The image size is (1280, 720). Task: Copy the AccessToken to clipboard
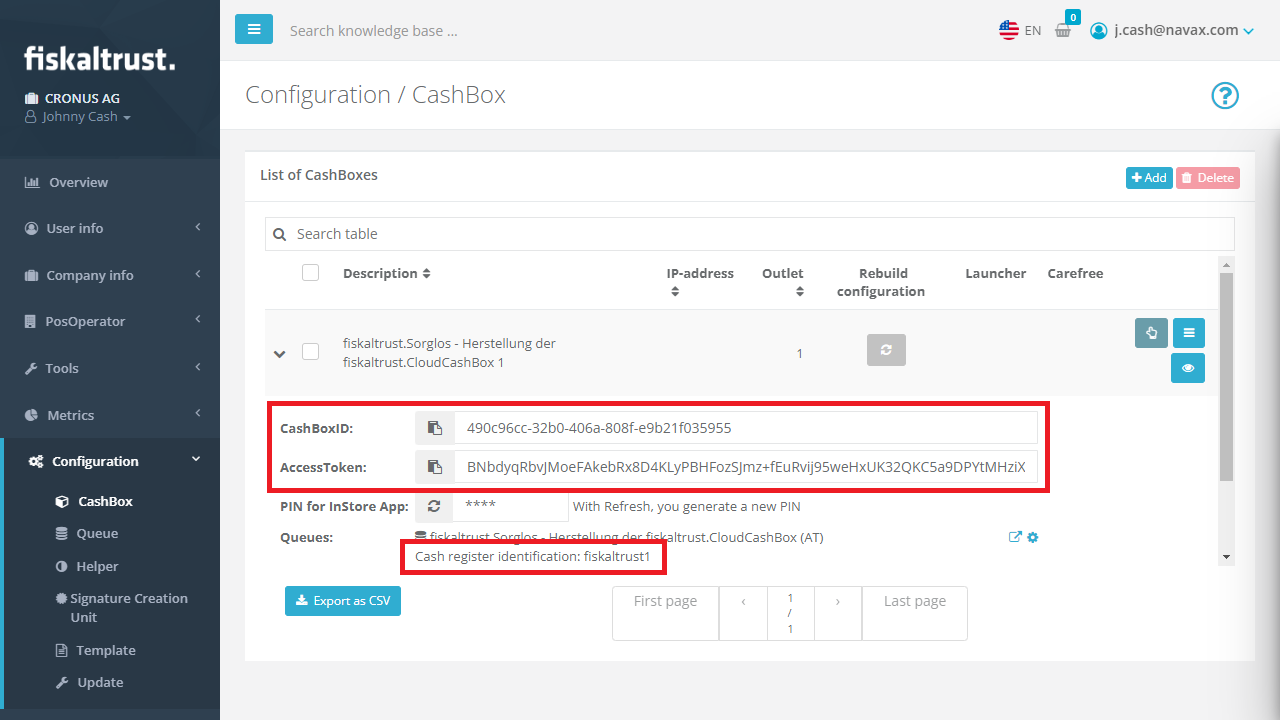(434, 466)
